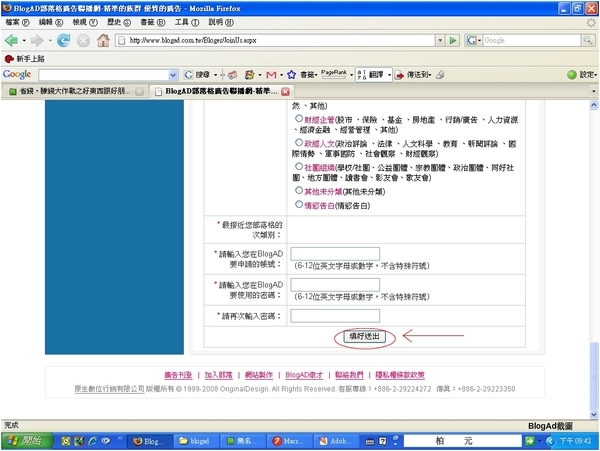Switch to the first tab 省錢、賺錢大作戰
600x451 pixels.
tap(76, 91)
